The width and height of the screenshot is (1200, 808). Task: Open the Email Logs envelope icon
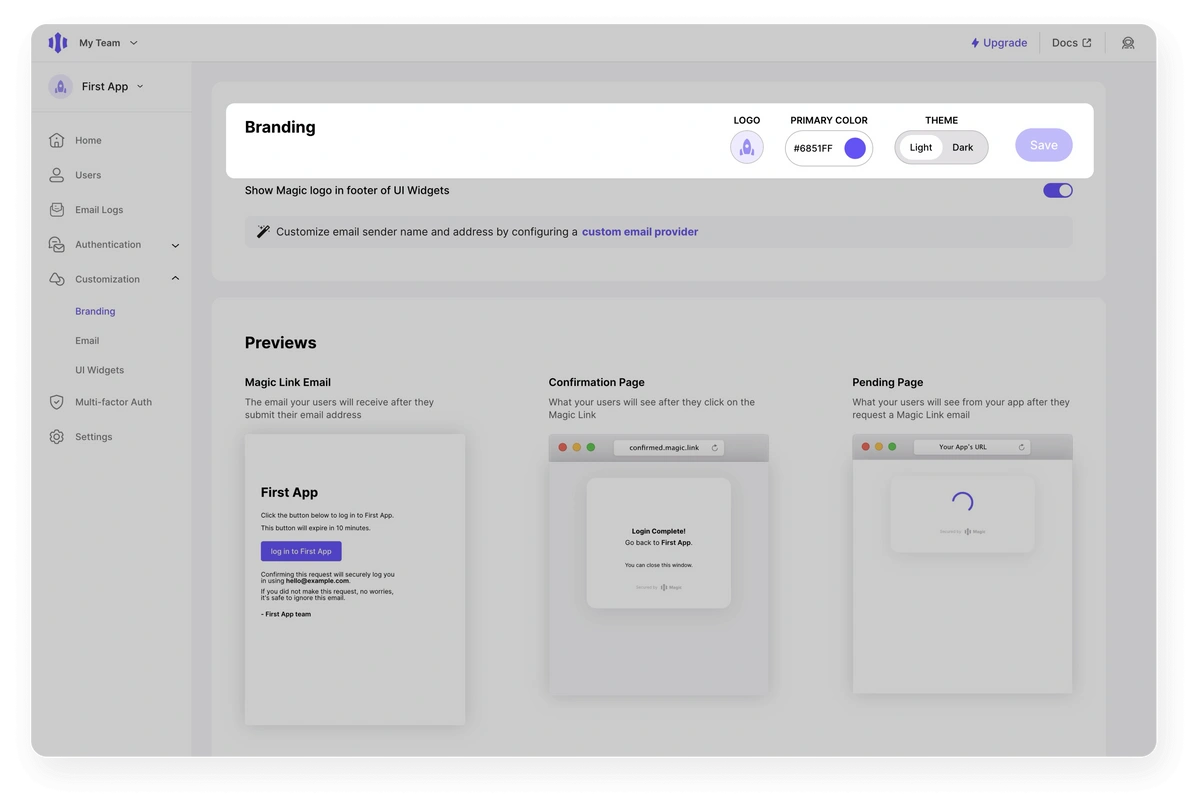point(57,210)
